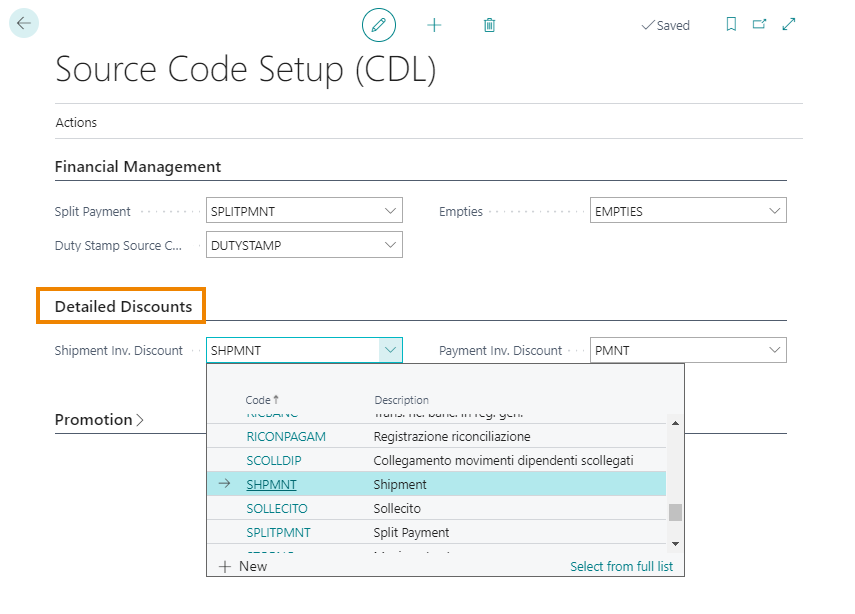The width and height of the screenshot is (855, 614).
Task: Open the Empties dropdown
Action: [774, 211]
